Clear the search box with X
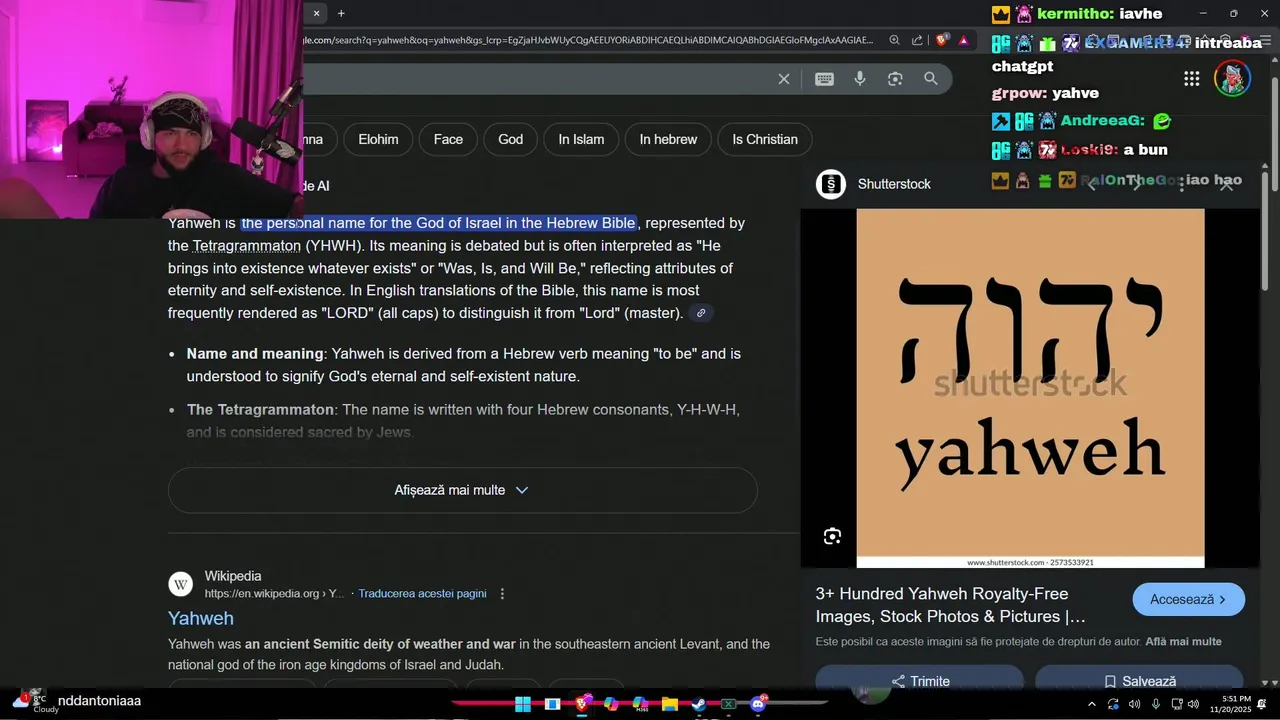The image size is (1280, 720). tap(784, 79)
